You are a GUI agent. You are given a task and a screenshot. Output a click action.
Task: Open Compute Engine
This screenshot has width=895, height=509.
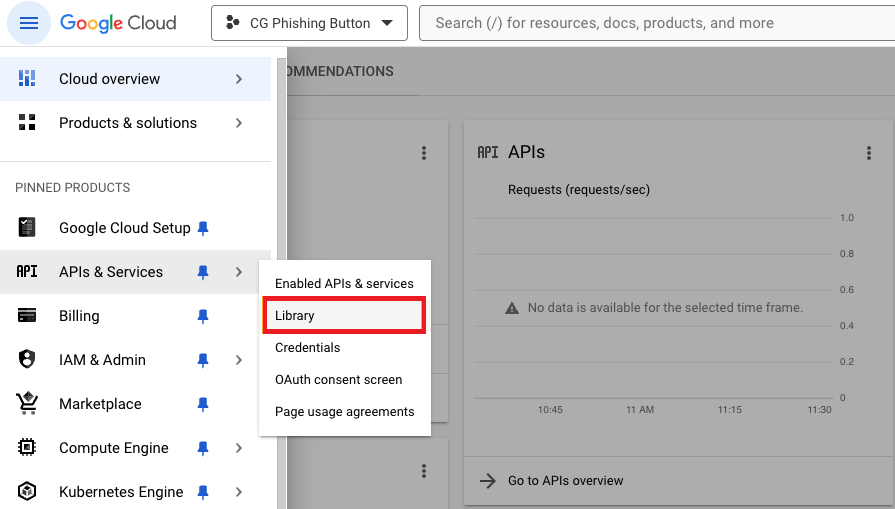[135, 447]
